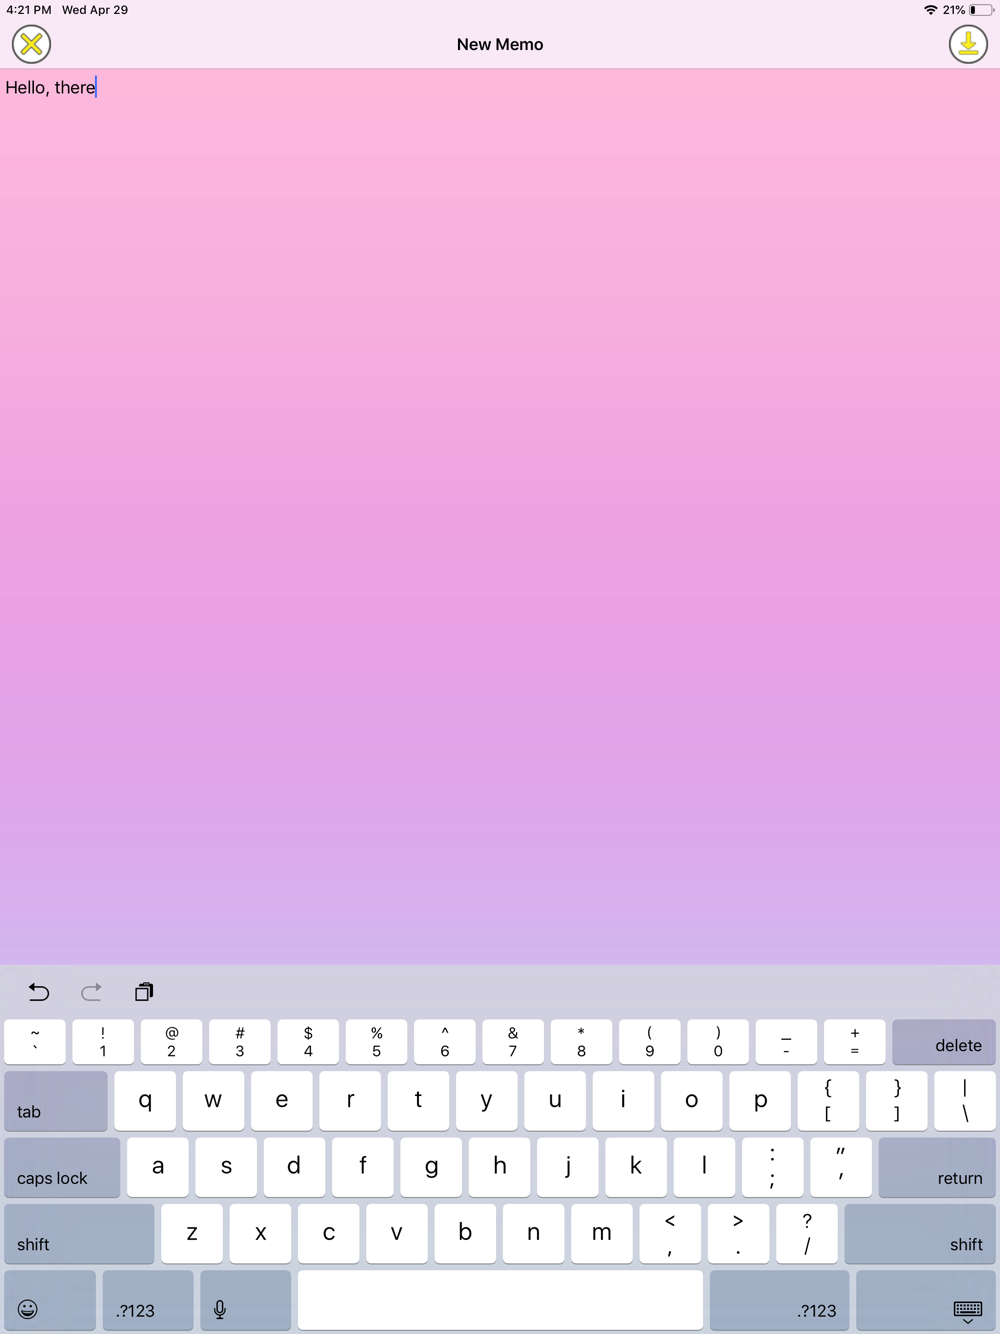Screen dimensions: 1000x1334
Task: Save memo with the yellow download icon
Action: point(968,44)
